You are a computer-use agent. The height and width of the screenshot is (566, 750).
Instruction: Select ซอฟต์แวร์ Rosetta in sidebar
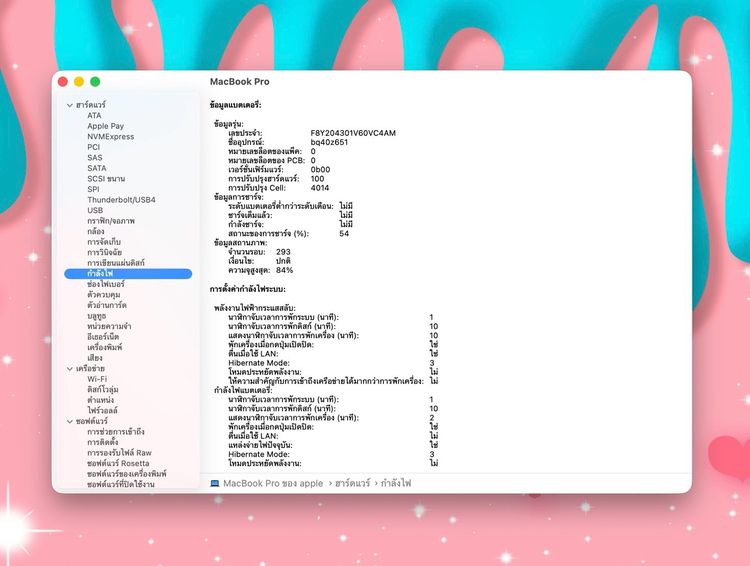118,463
